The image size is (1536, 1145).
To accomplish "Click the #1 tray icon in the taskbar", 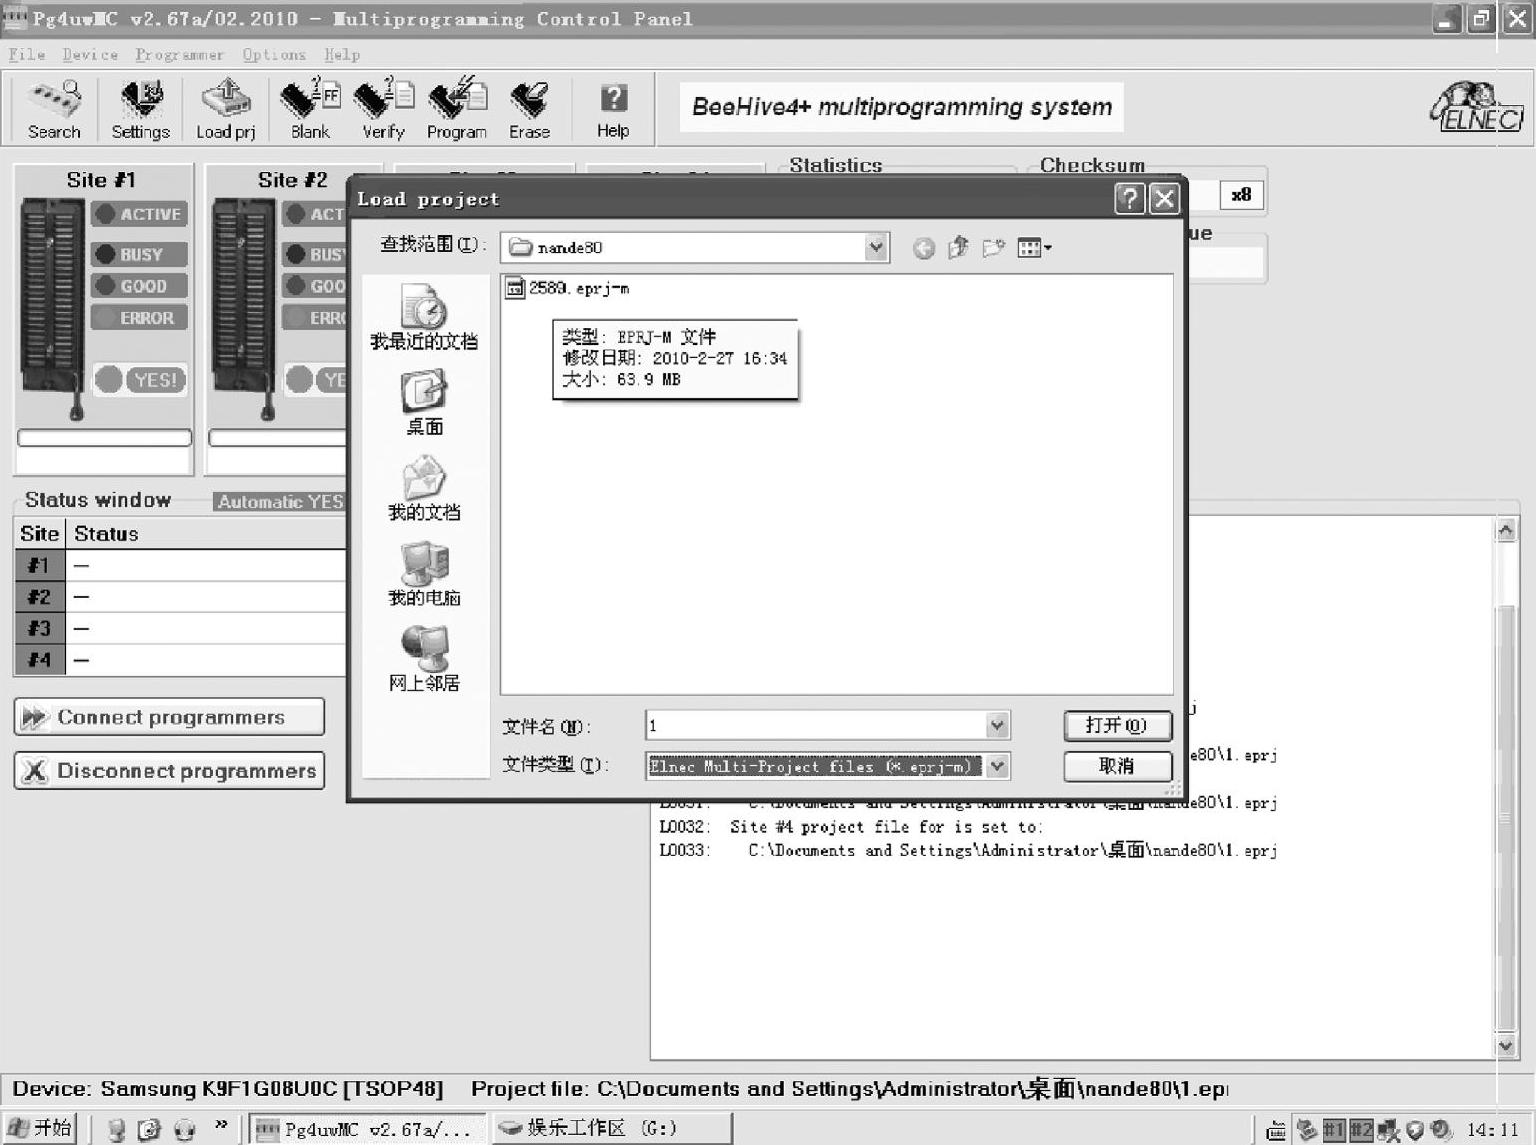I will (x=1334, y=1130).
